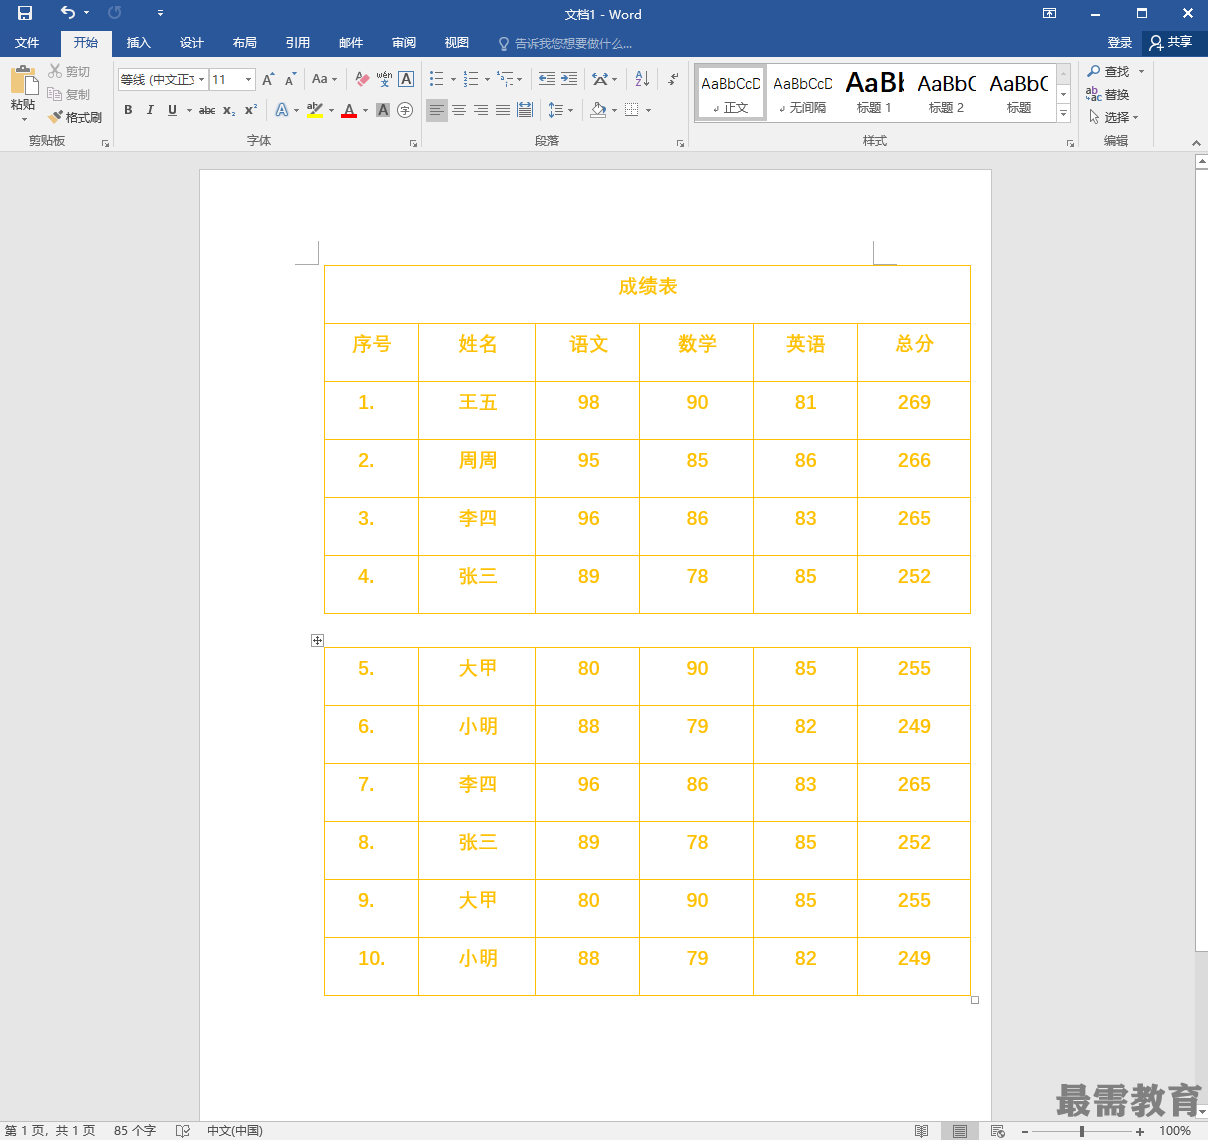Viewport: 1208px width, 1140px height.
Task: Click the 100% zoom level
Action: pyautogui.click(x=1175, y=1131)
